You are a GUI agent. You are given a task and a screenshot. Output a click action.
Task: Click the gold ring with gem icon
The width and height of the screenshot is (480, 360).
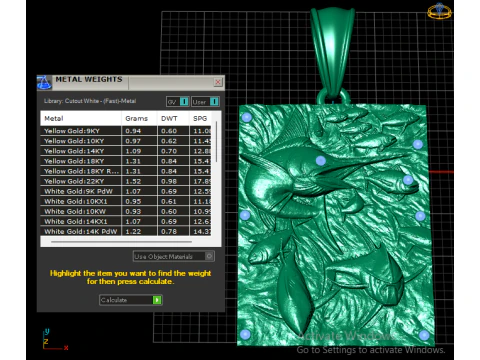click(x=439, y=11)
